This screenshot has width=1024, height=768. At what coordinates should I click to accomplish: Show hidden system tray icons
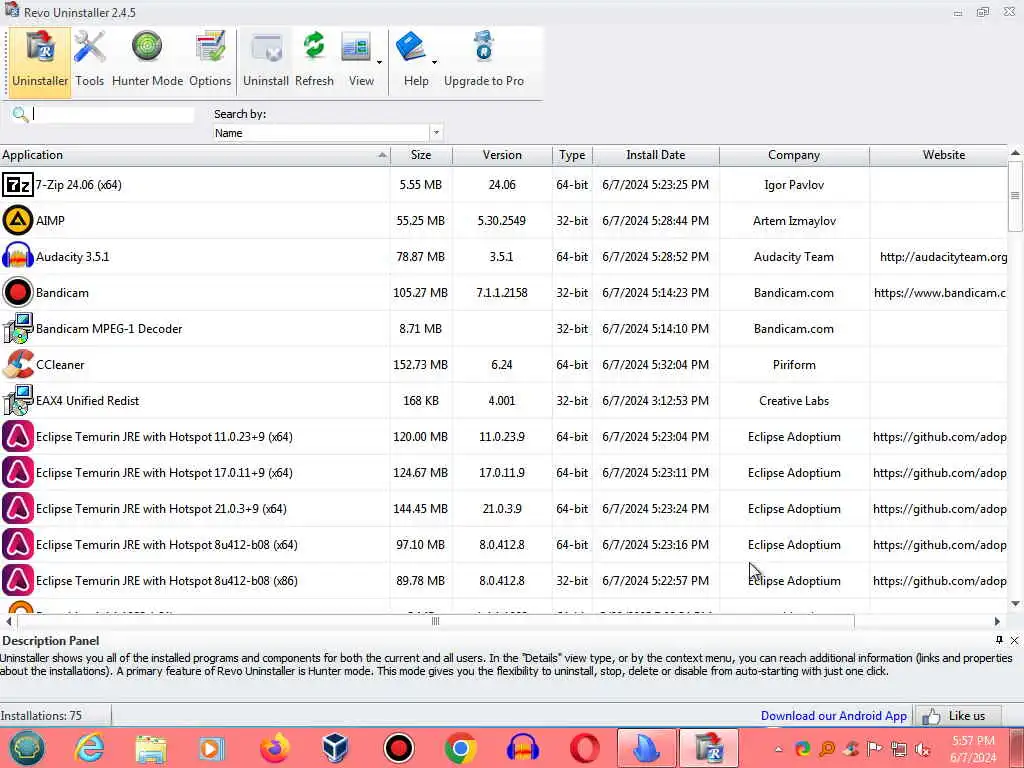pyautogui.click(x=778, y=749)
